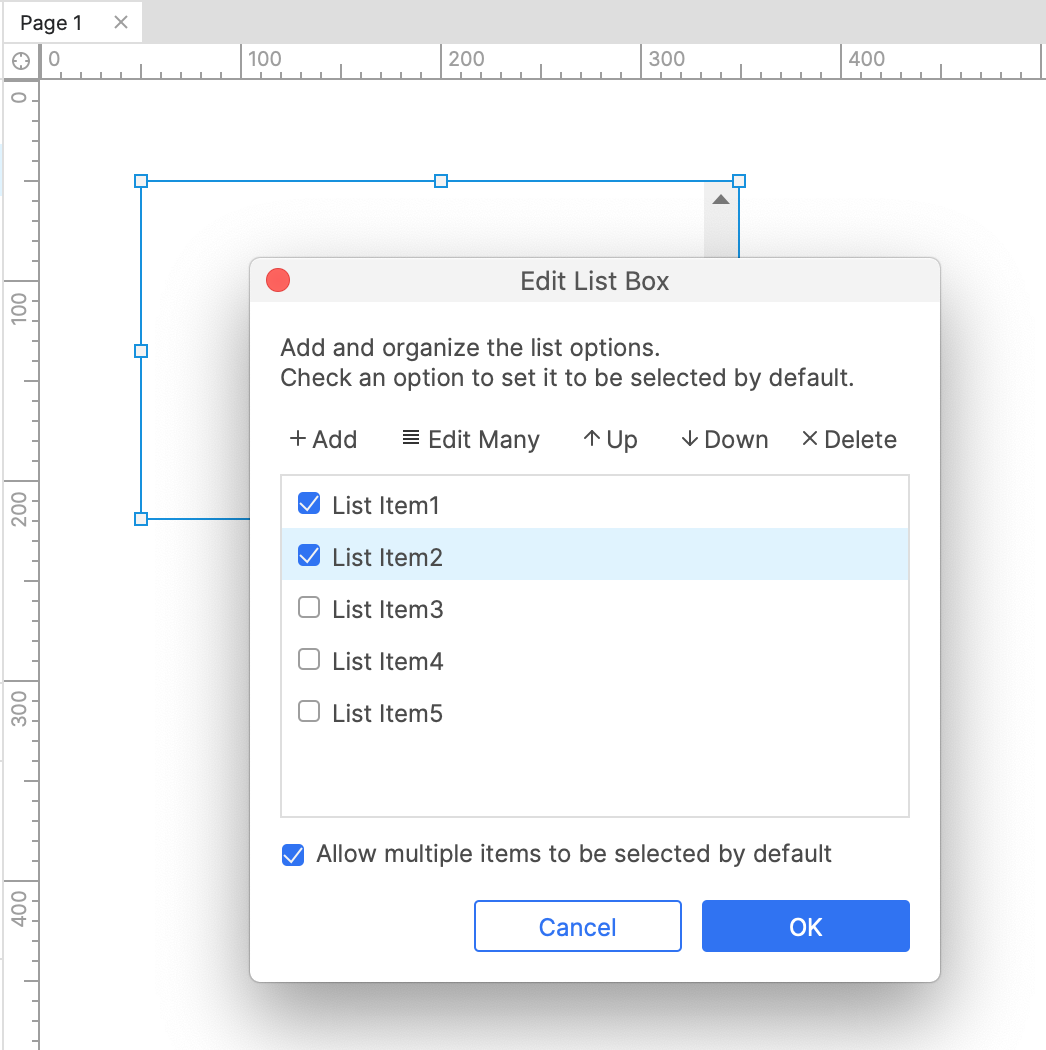Check the List Item3 checkbox
1046x1050 pixels.
tap(310, 608)
